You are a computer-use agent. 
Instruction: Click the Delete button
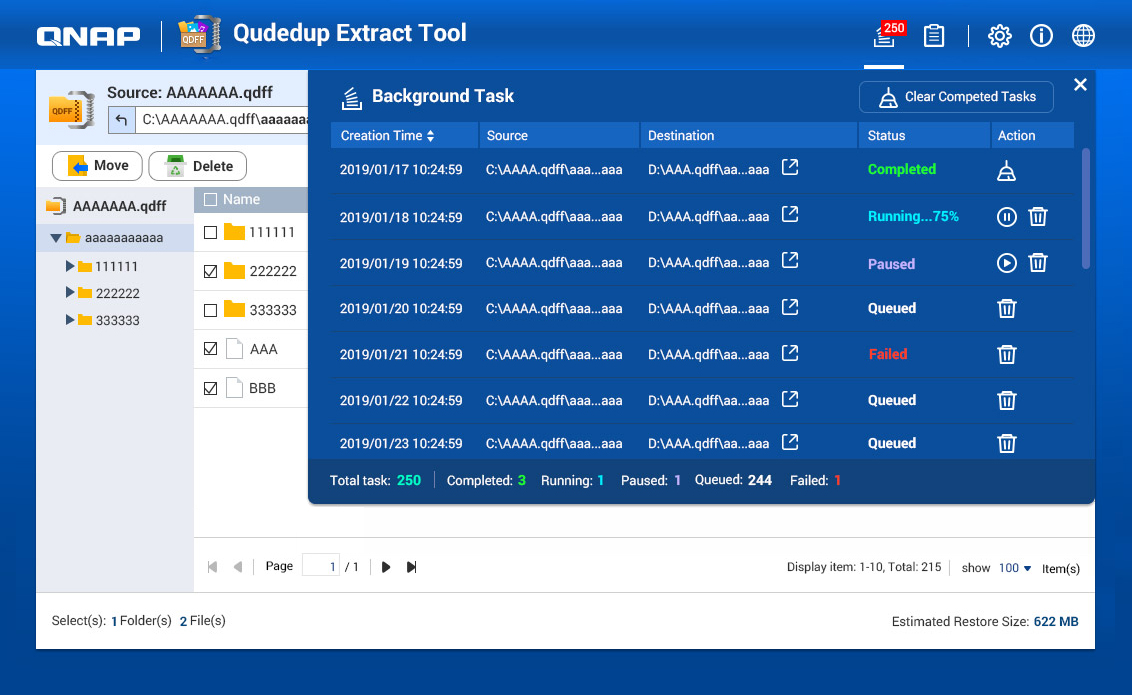197,166
